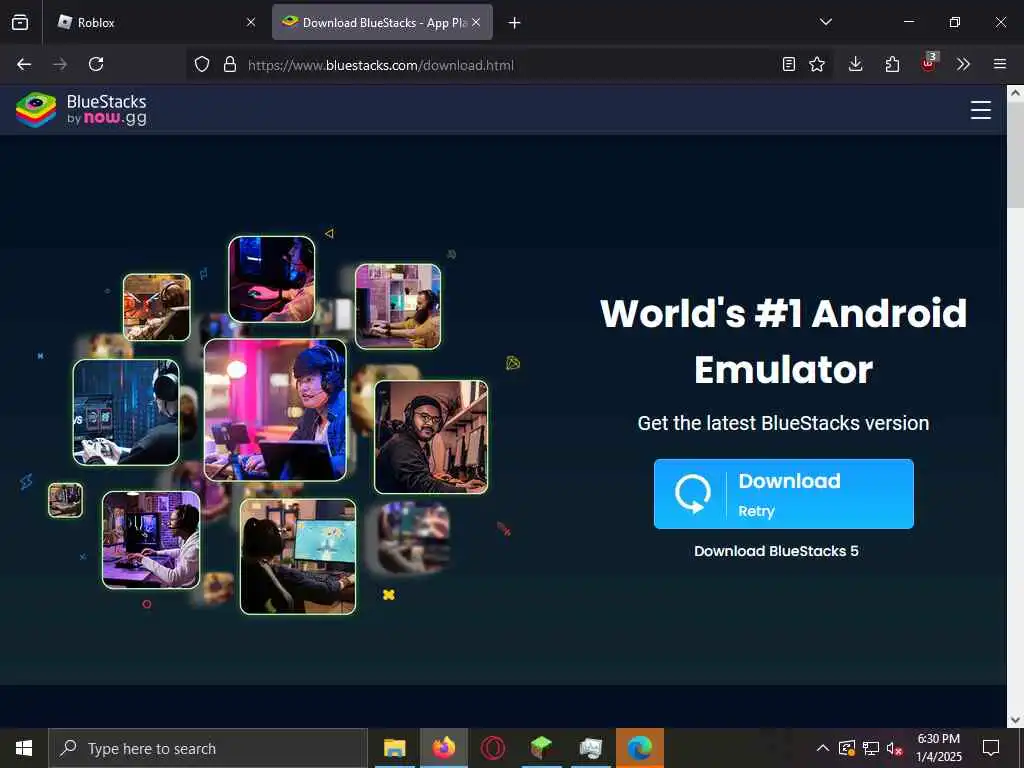Click the forward navigation arrow
Screen dimensions: 1024x768
pyautogui.click(x=60, y=64)
